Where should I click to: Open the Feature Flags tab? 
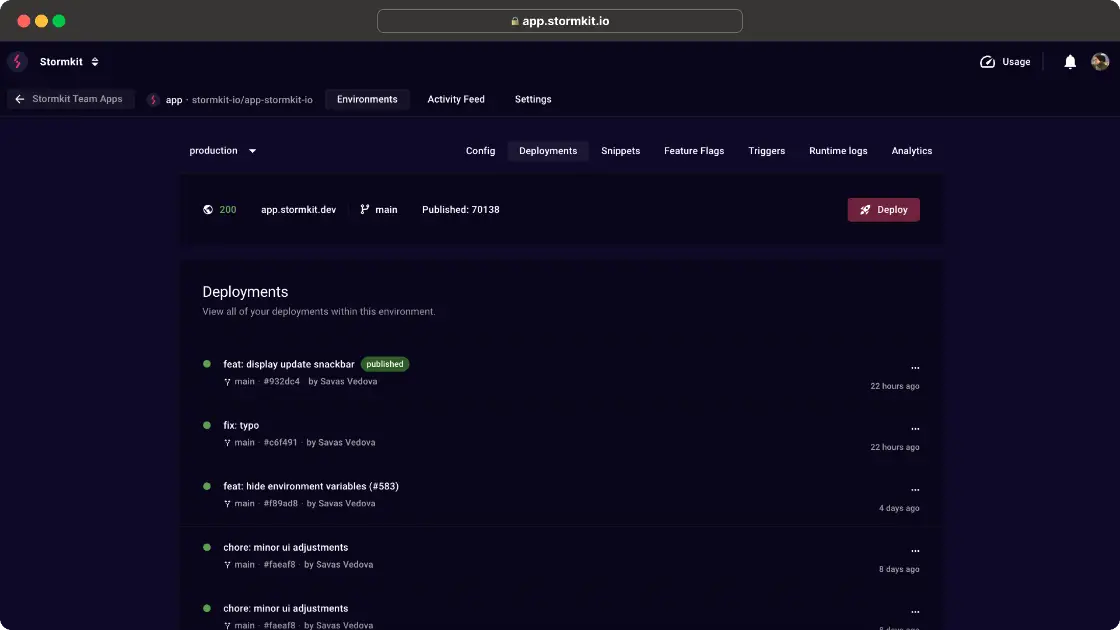pos(694,151)
